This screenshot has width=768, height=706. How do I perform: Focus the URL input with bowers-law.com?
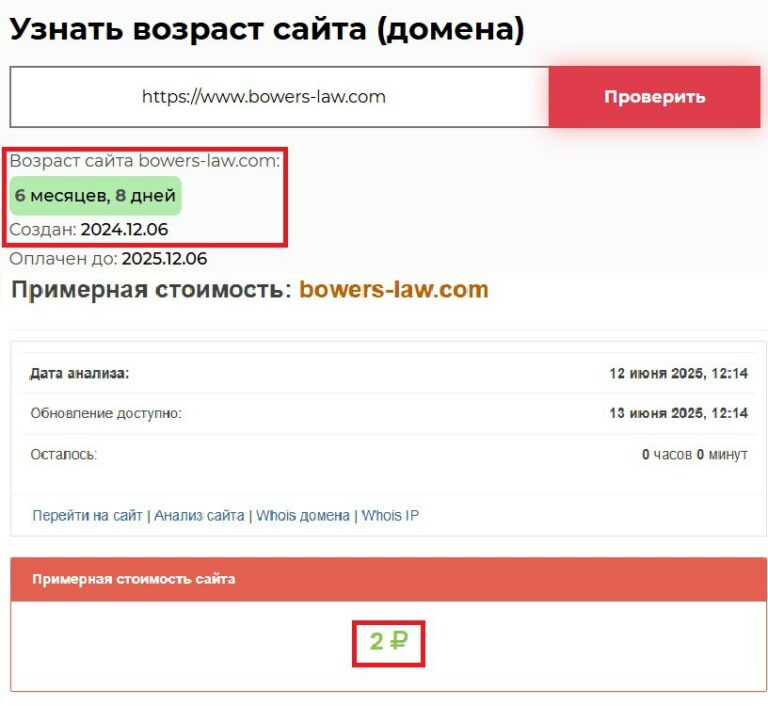(279, 97)
